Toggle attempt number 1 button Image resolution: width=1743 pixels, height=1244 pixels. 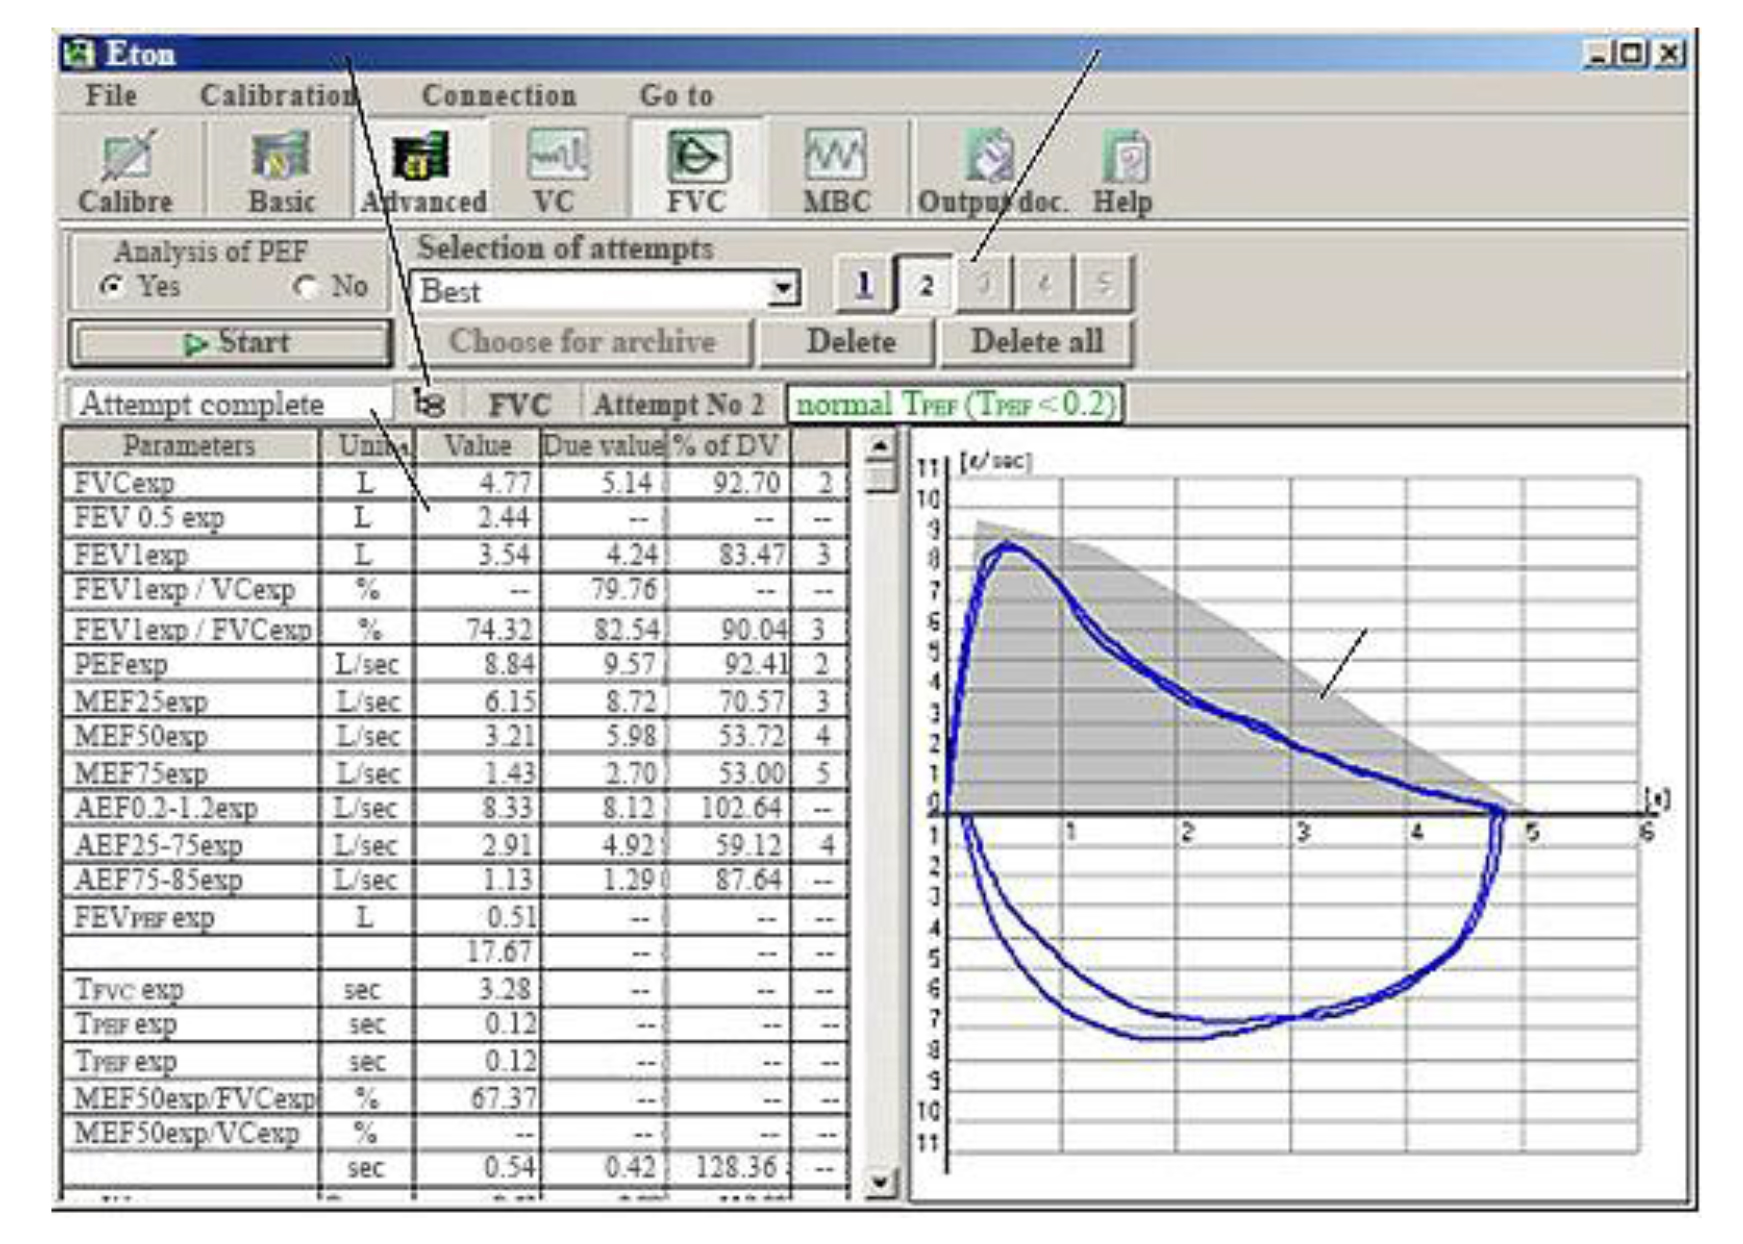863,285
